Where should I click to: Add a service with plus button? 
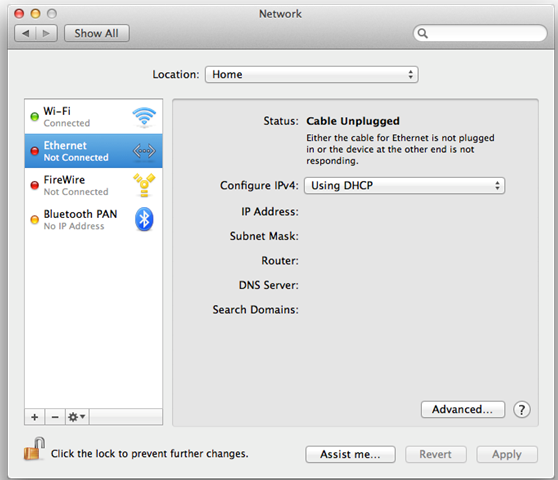click(x=35, y=417)
